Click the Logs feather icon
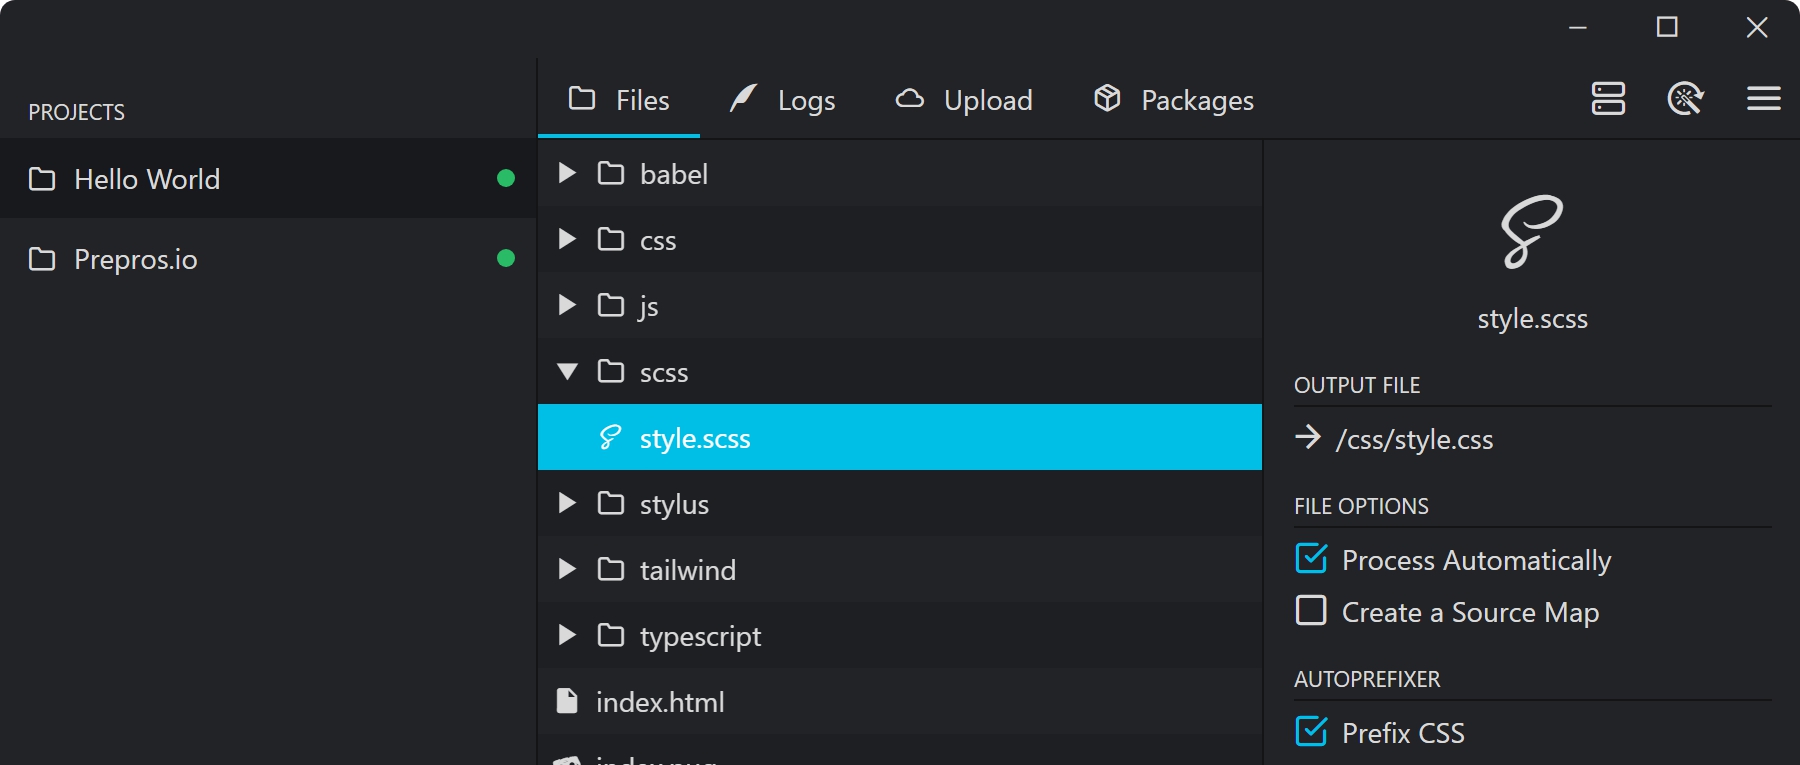This screenshot has width=1800, height=765. (x=743, y=97)
